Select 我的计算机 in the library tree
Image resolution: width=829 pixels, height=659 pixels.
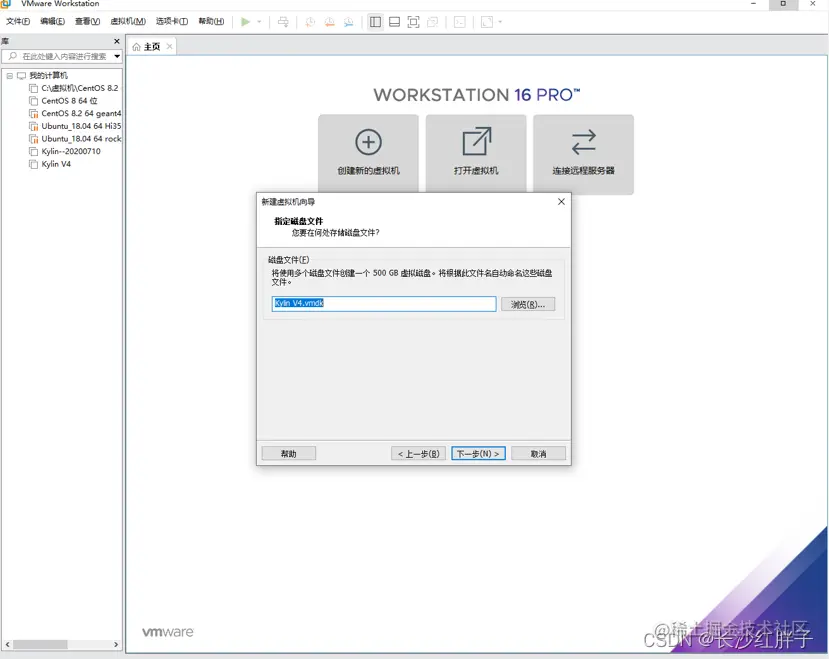tap(48, 76)
